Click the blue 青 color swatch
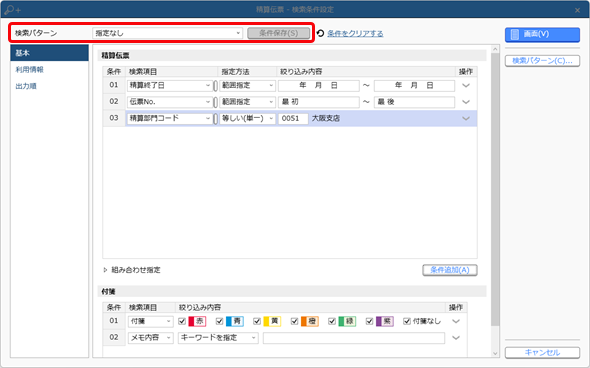The image size is (590, 368). 234,321
